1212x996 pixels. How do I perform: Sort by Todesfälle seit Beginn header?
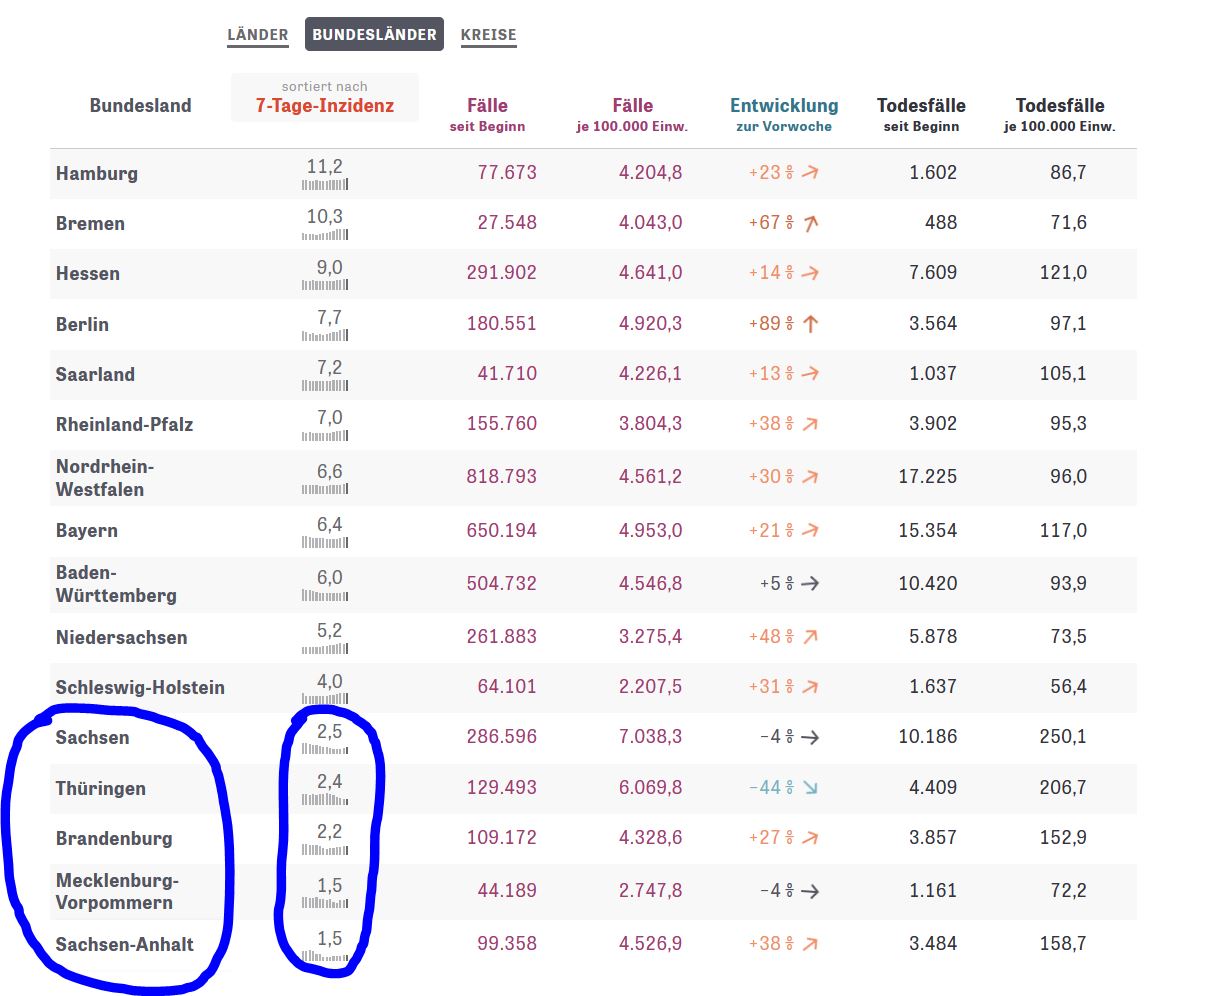(x=920, y=114)
